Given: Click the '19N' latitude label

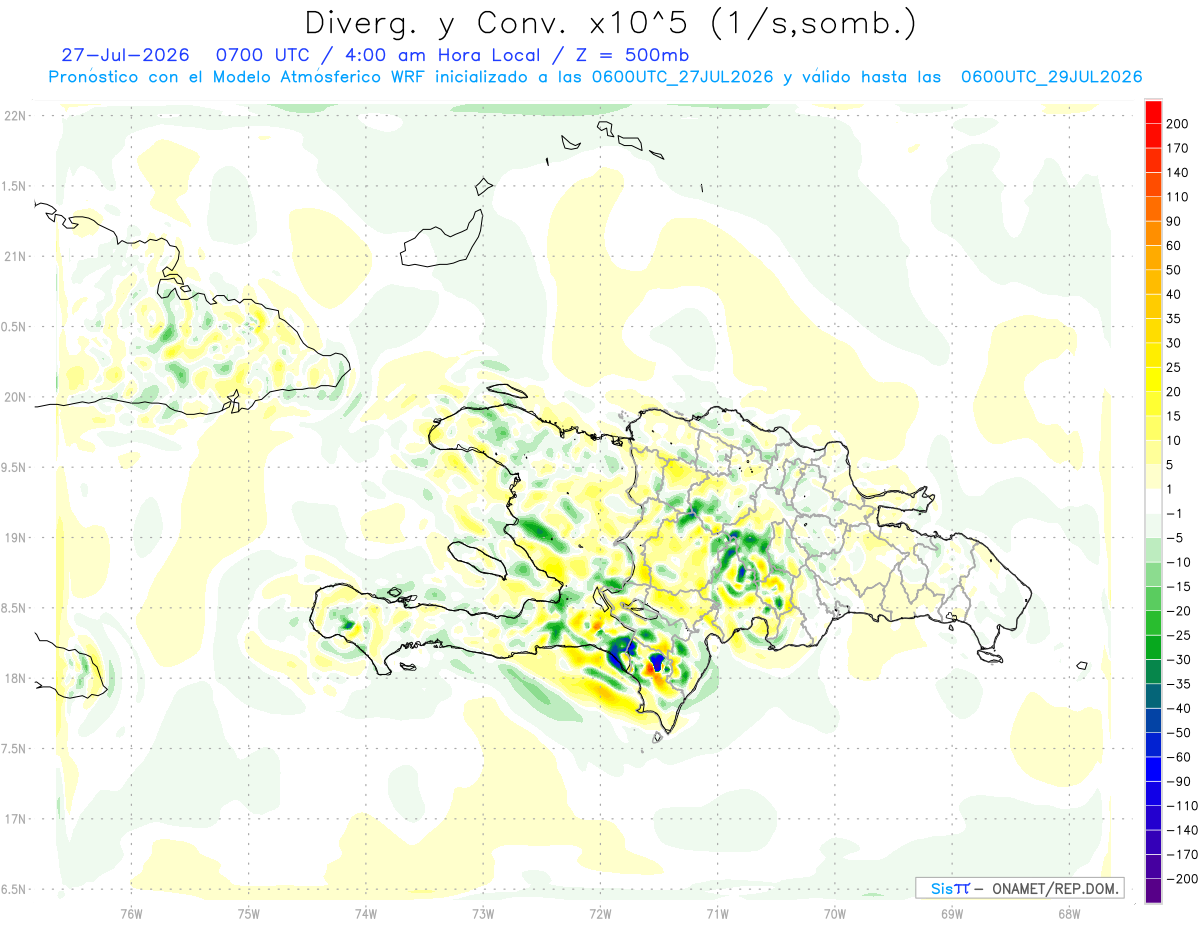Looking at the screenshot, I should coord(15,537).
